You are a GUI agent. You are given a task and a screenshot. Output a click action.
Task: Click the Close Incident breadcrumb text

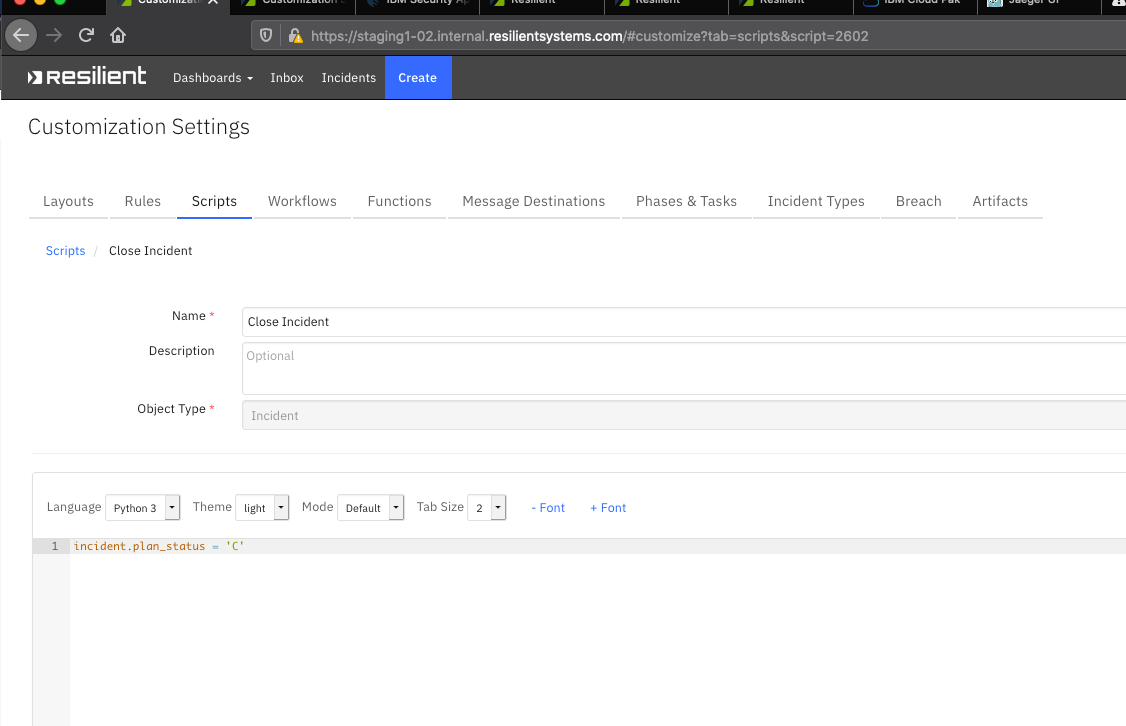click(150, 251)
